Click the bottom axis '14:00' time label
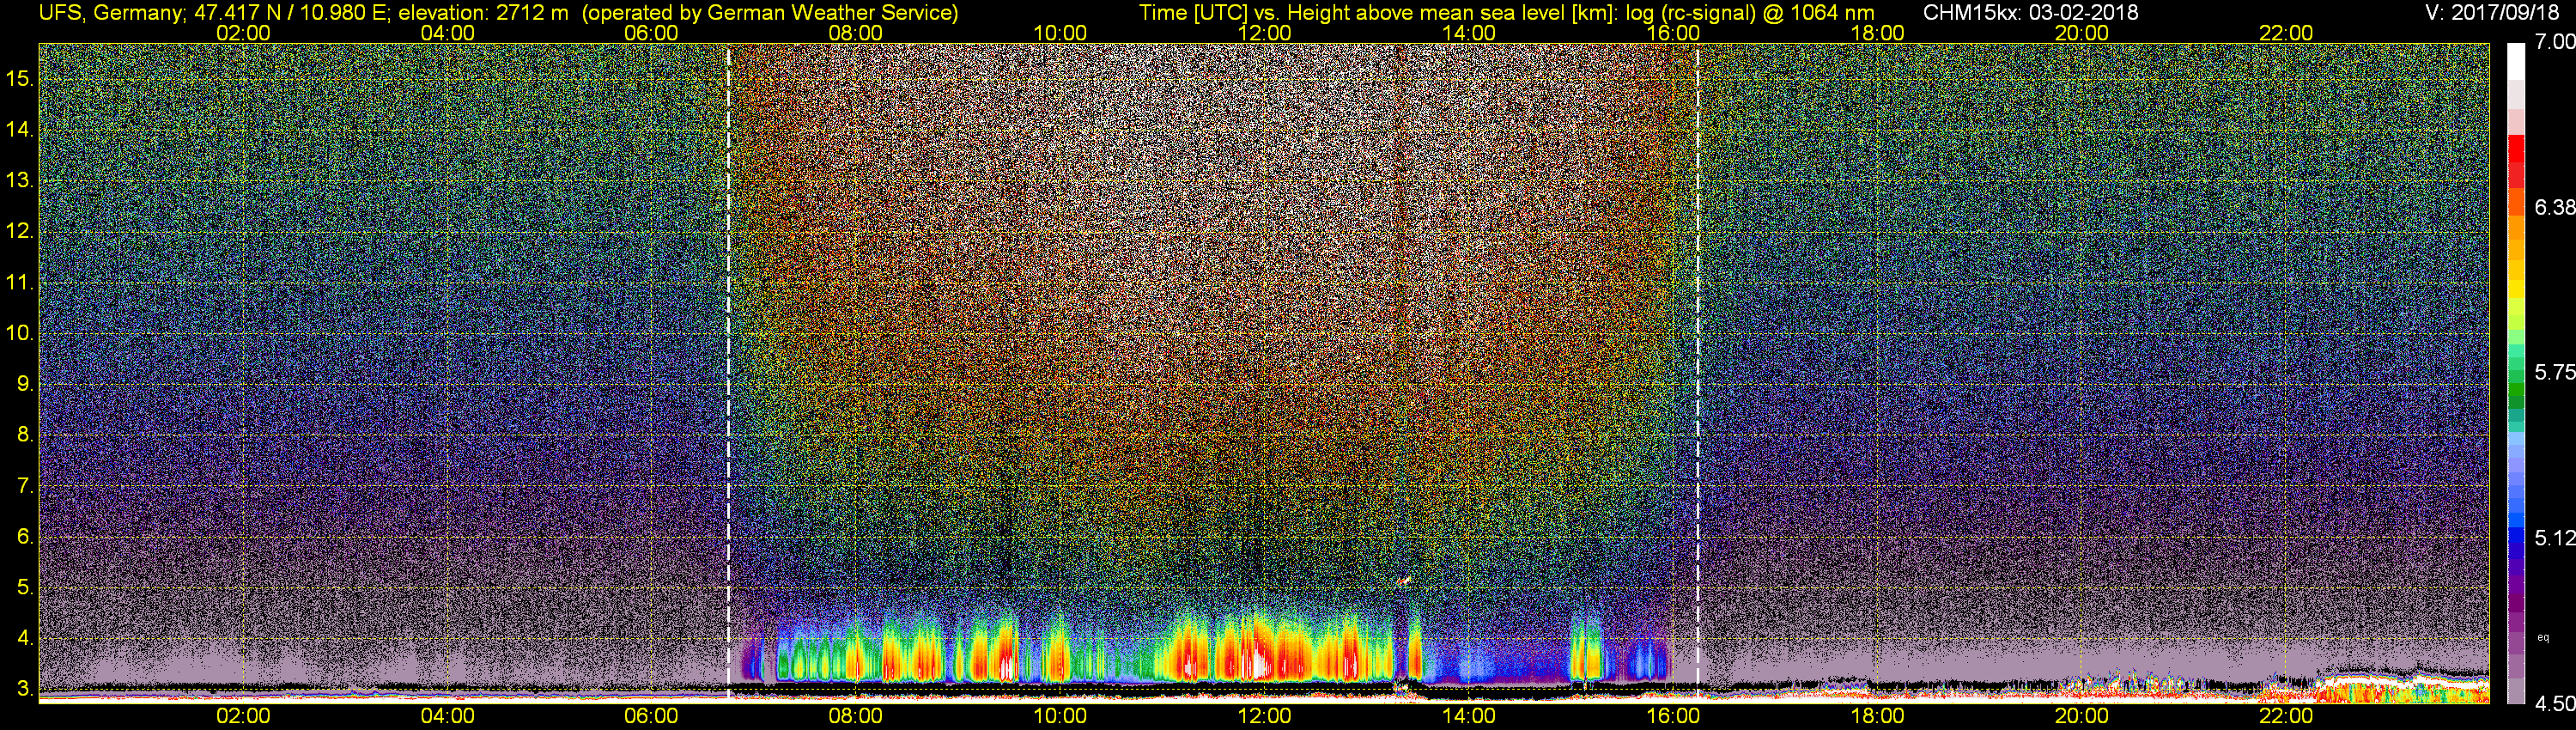The height and width of the screenshot is (730, 2576). (x=1469, y=716)
